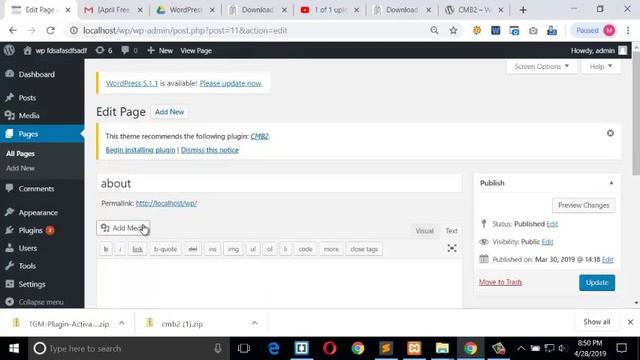Click img quicktag button
The width and height of the screenshot is (640, 360).
click(233, 249)
